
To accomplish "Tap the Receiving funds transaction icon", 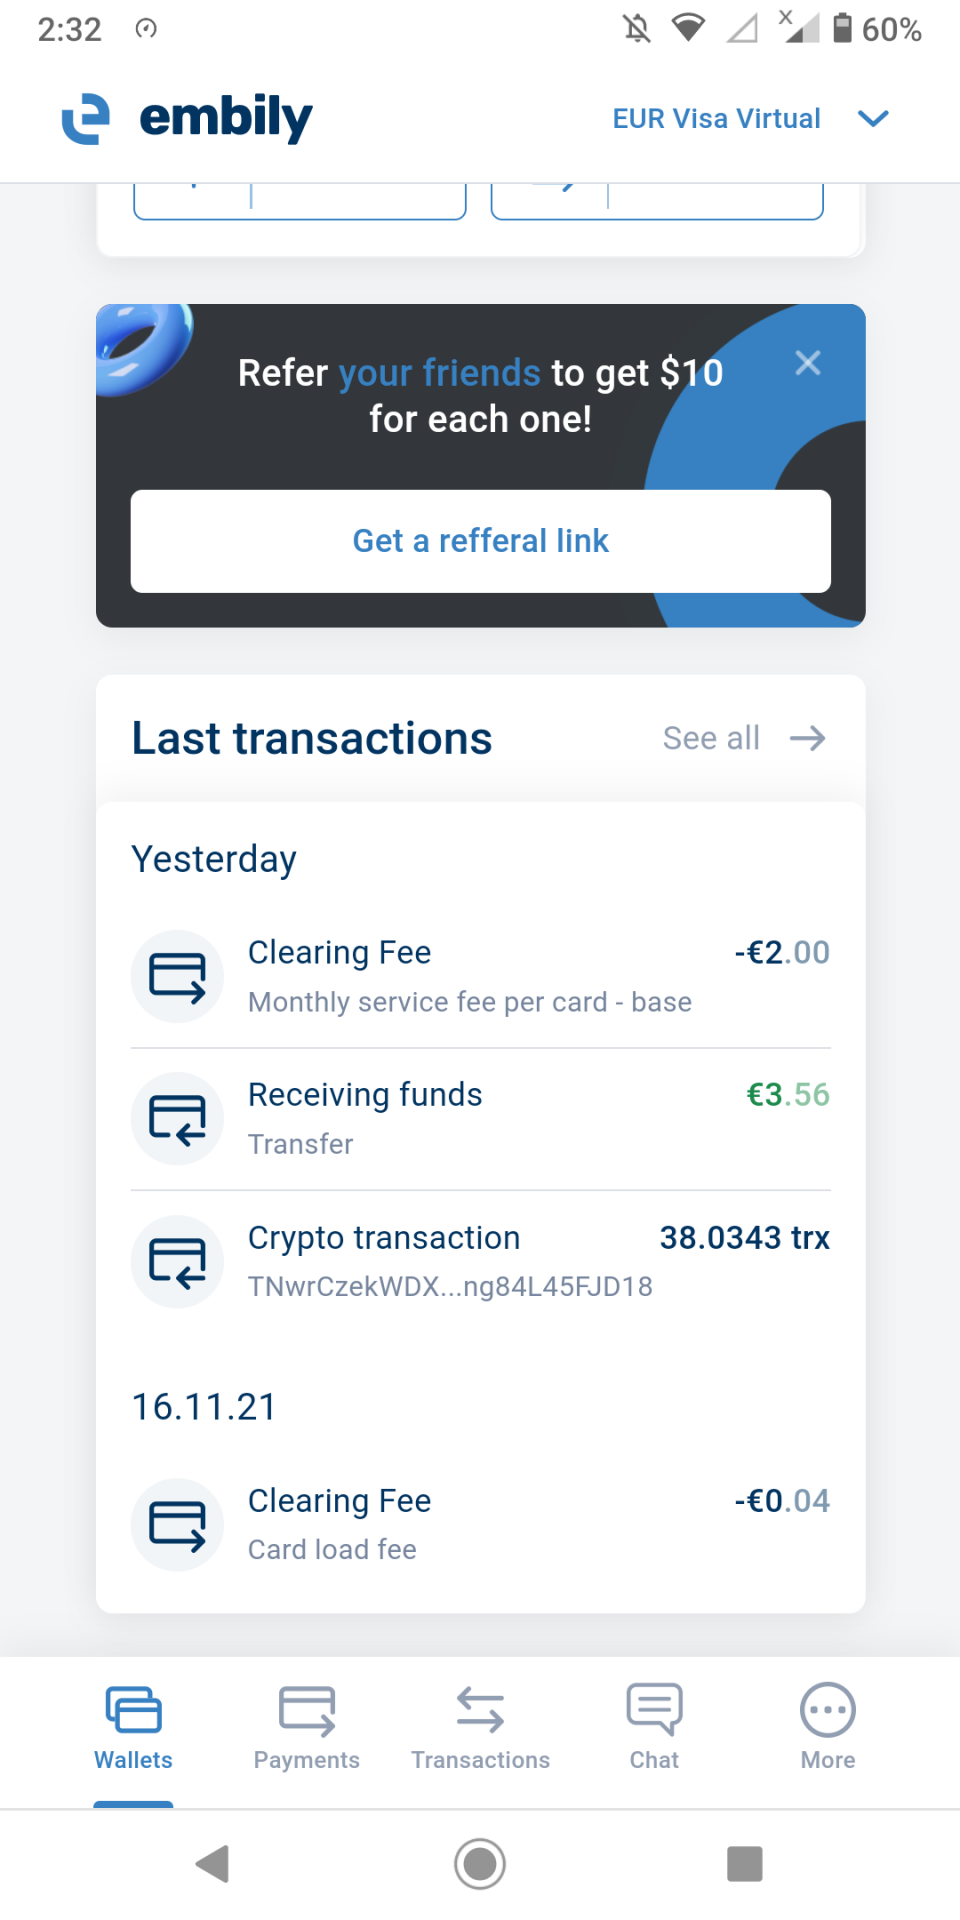I will click(x=177, y=1118).
